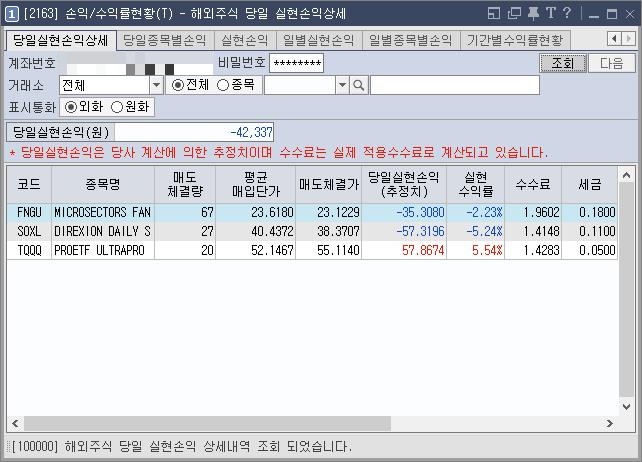Switch to 기간별수익률현황 tab
642x462 pixels.
pyautogui.click(x=515, y=40)
